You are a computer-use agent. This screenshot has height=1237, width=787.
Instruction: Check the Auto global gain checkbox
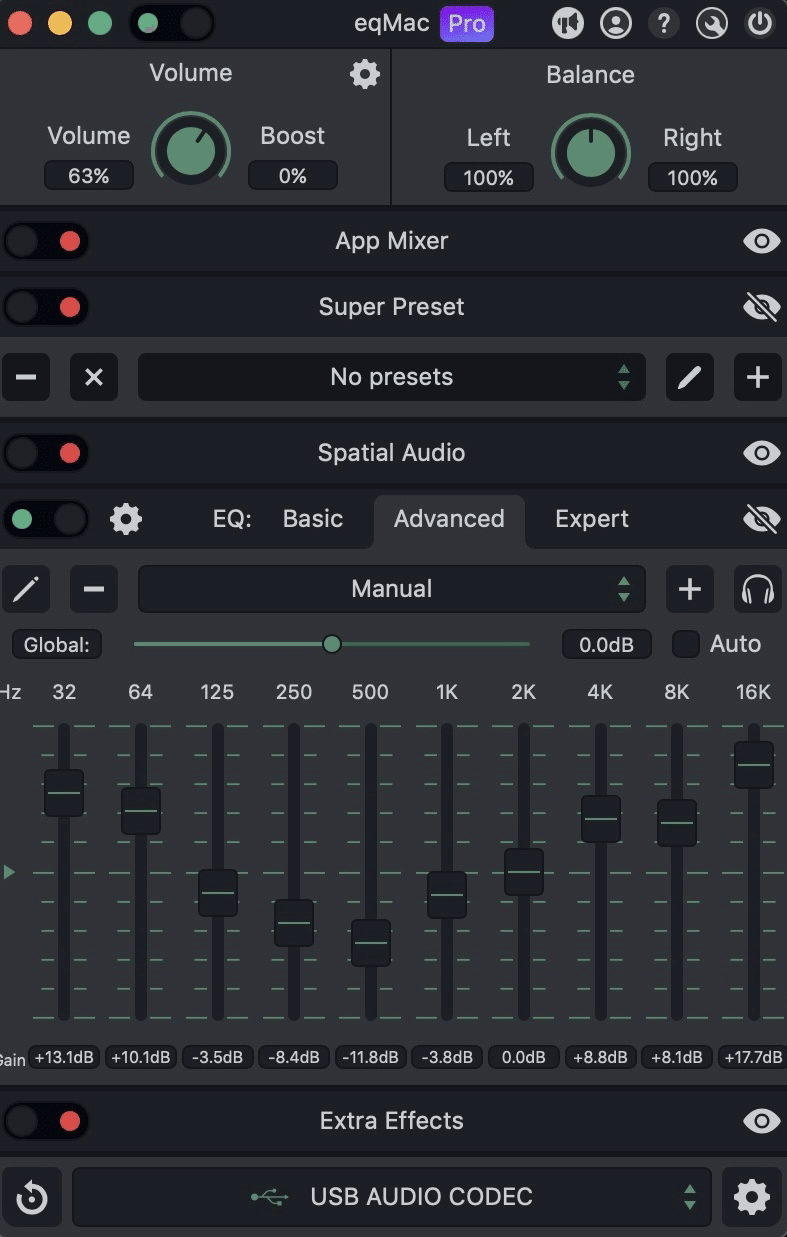coord(686,644)
